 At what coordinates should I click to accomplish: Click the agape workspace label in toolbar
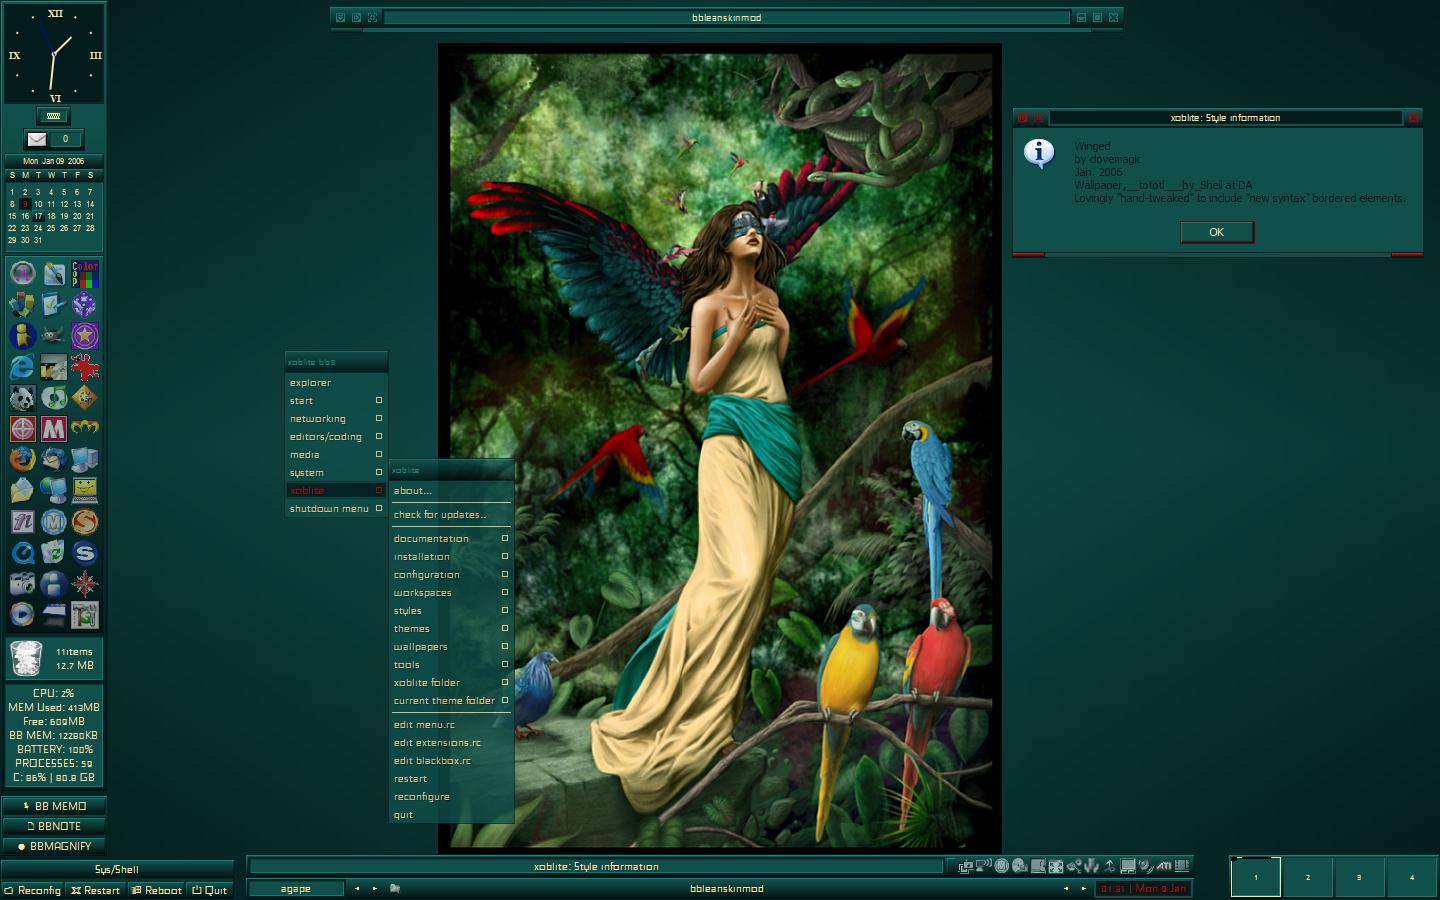click(296, 889)
